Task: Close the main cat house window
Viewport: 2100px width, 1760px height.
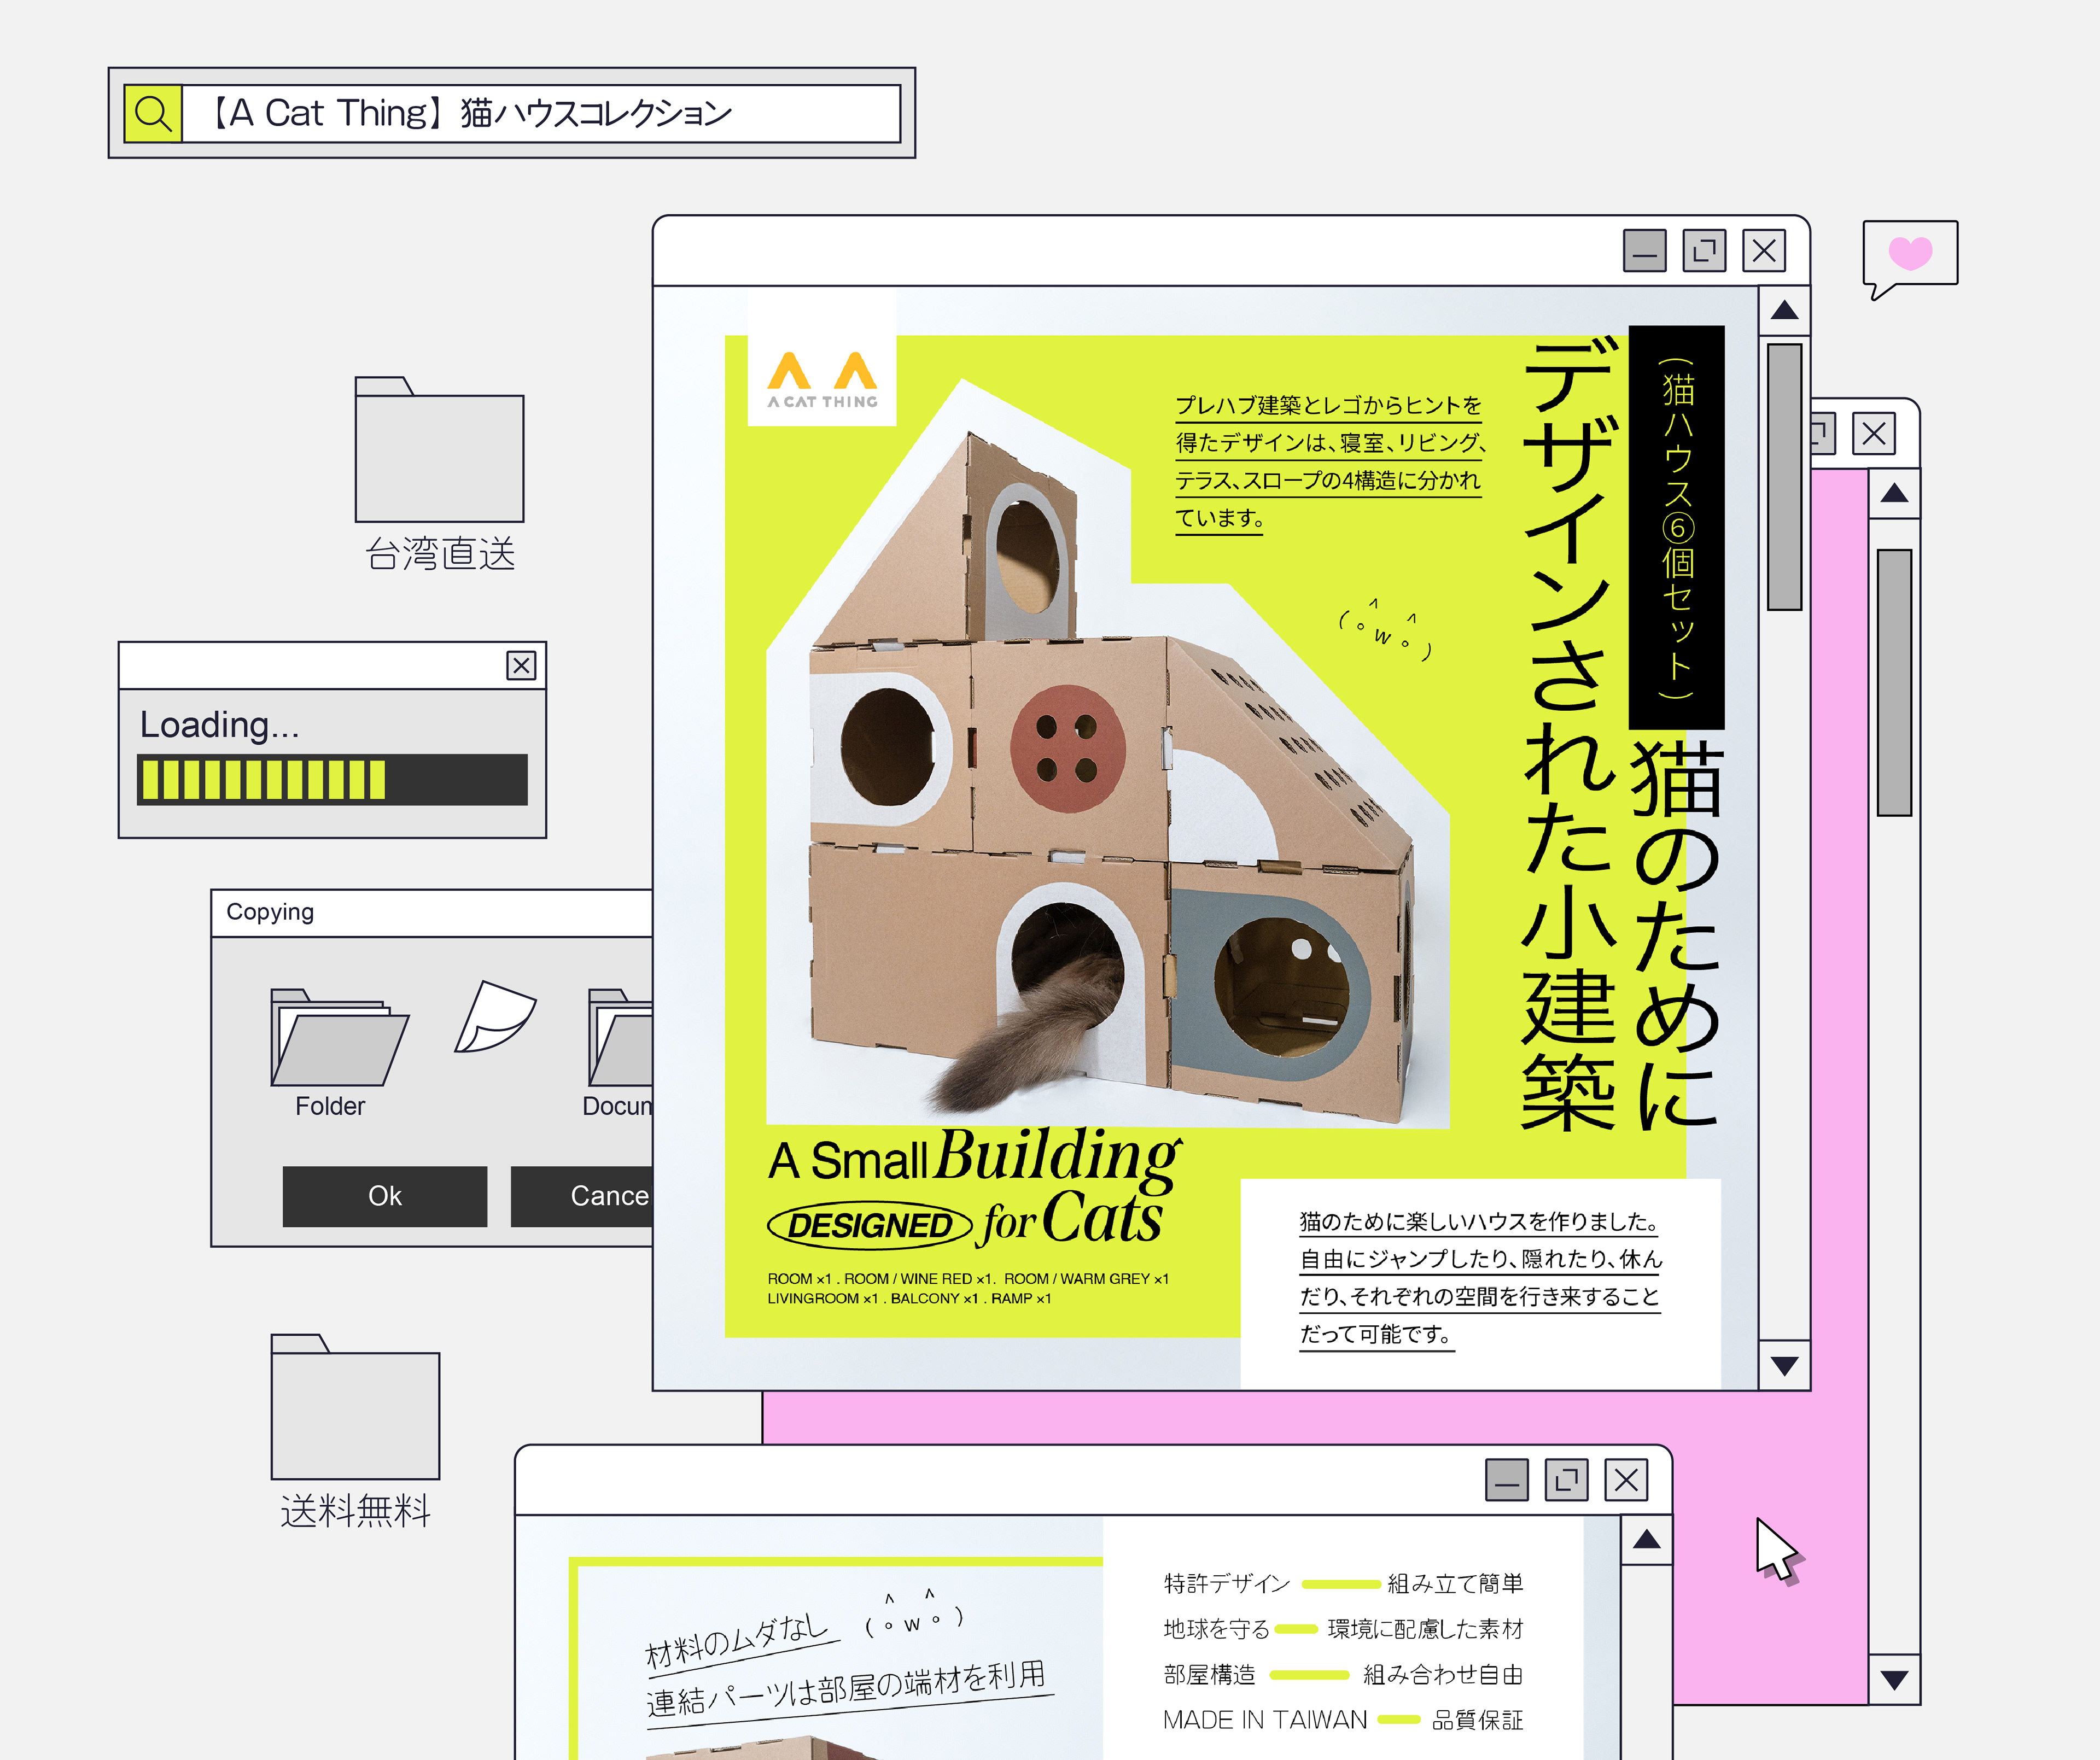Action: click(1764, 250)
